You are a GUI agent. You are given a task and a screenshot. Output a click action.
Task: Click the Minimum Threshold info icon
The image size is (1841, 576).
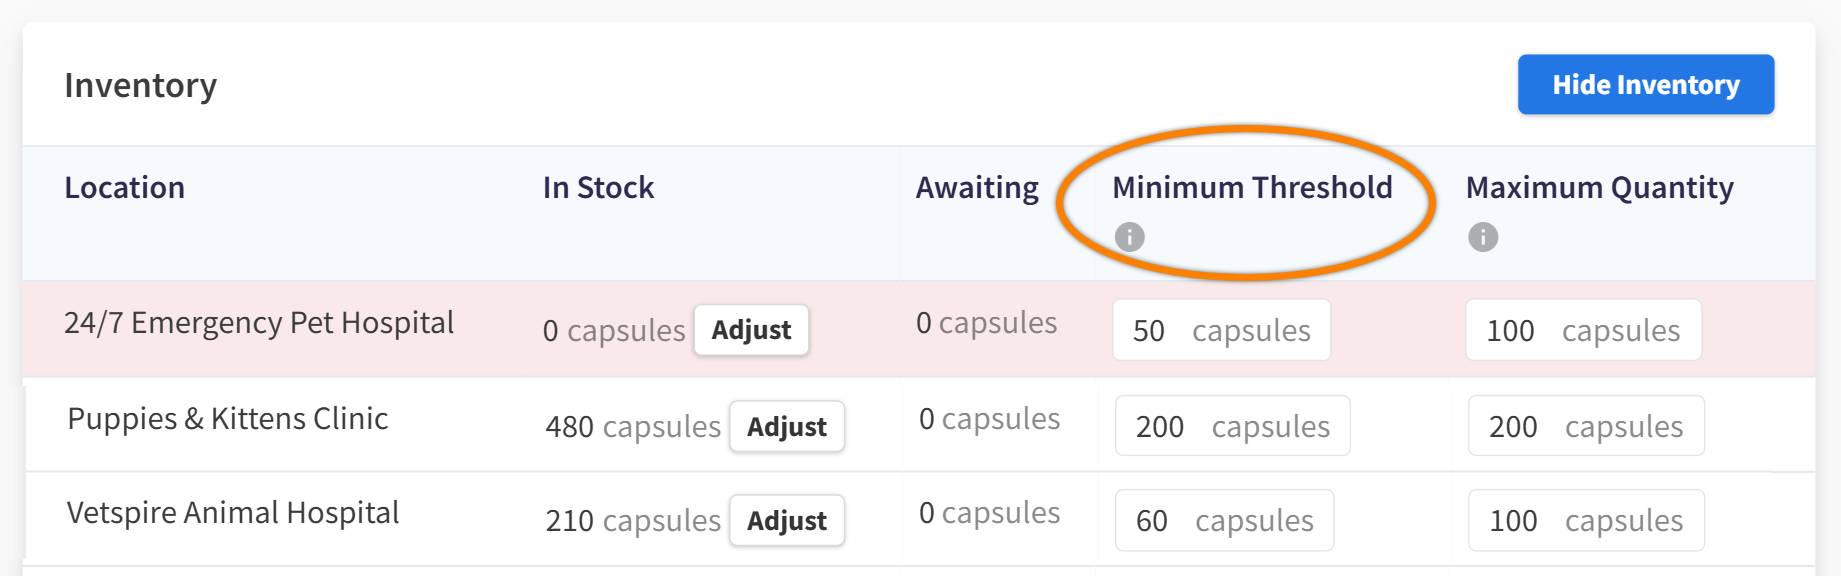1129,237
